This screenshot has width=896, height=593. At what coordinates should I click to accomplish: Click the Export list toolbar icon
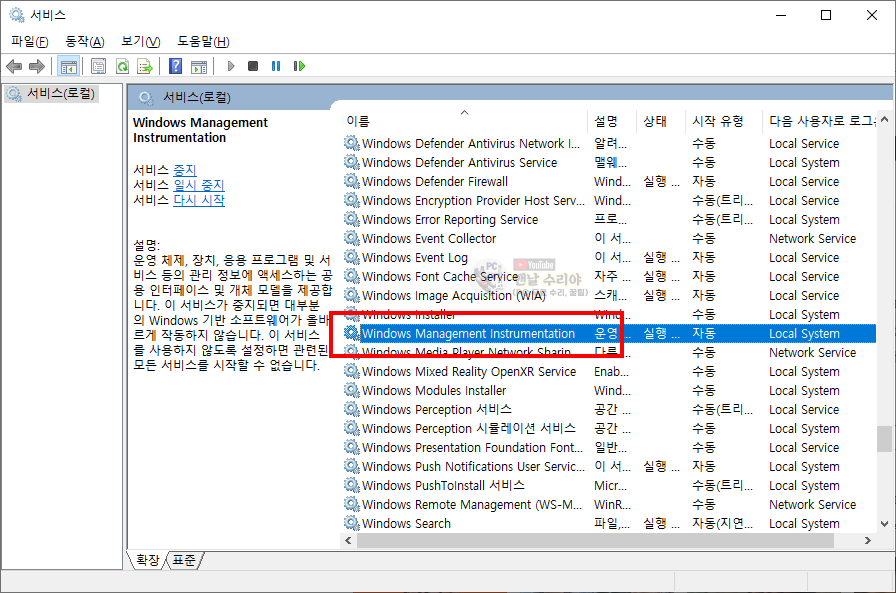tap(145, 66)
